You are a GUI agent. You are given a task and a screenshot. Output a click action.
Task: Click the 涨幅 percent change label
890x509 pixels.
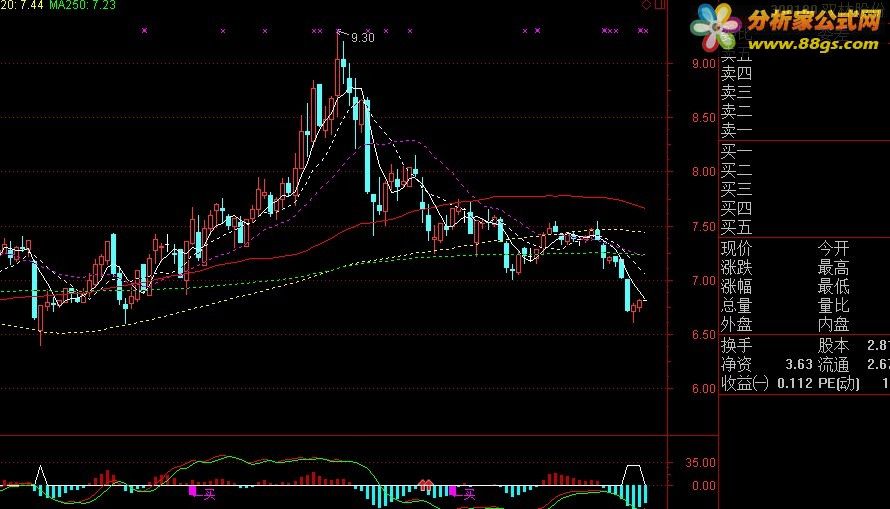click(736, 287)
